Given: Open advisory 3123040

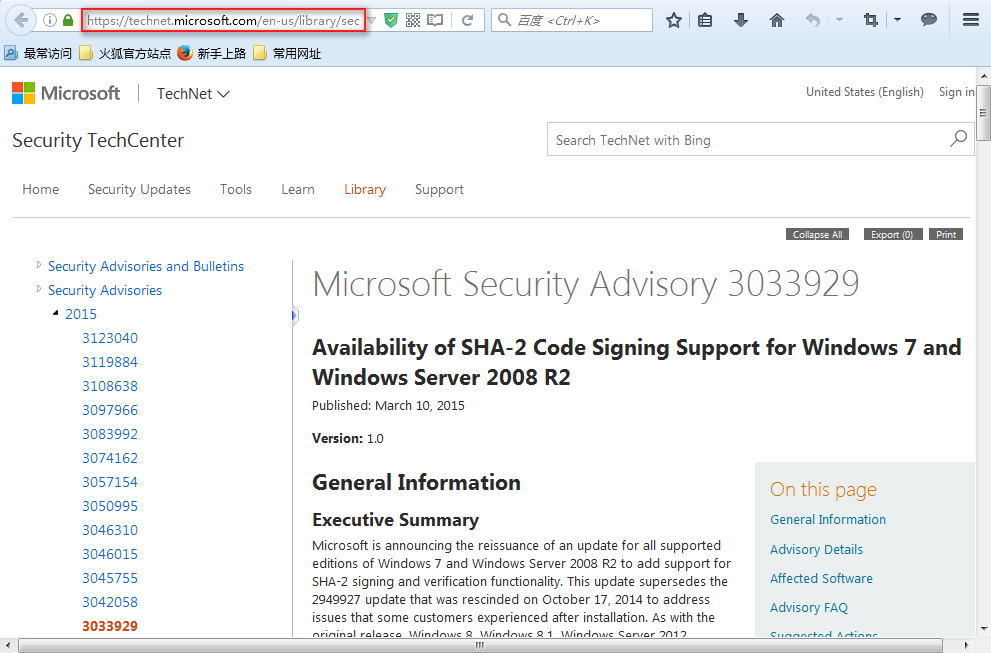Looking at the screenshot, I should [x=110, y=338].
